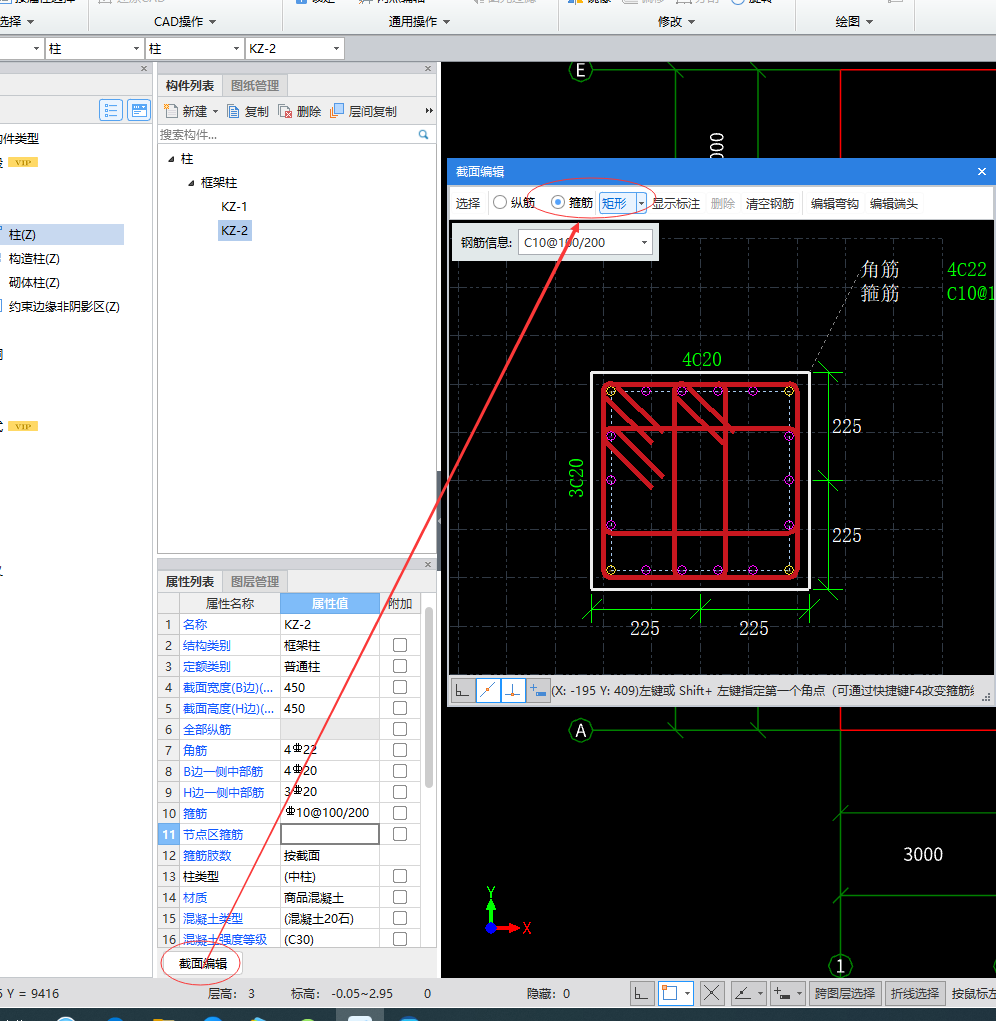Check 附加 box for 截面宽度 row
This screenshot has width=996, height=1021.
tap(400, 687)
